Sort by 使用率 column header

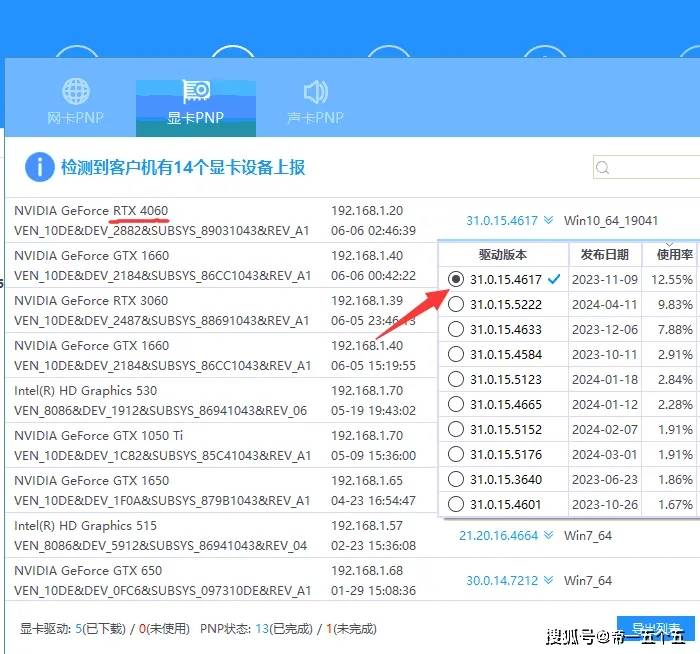(x=671, y=254)
